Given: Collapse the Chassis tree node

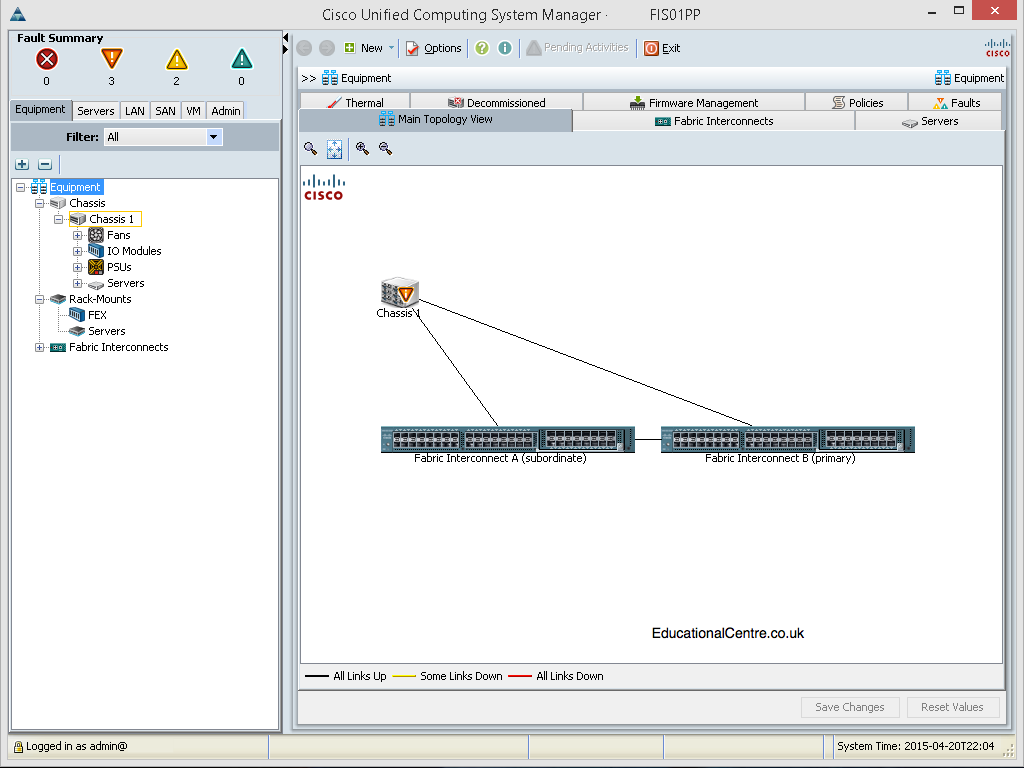Looking at the screenshot, I should (39, 203).
